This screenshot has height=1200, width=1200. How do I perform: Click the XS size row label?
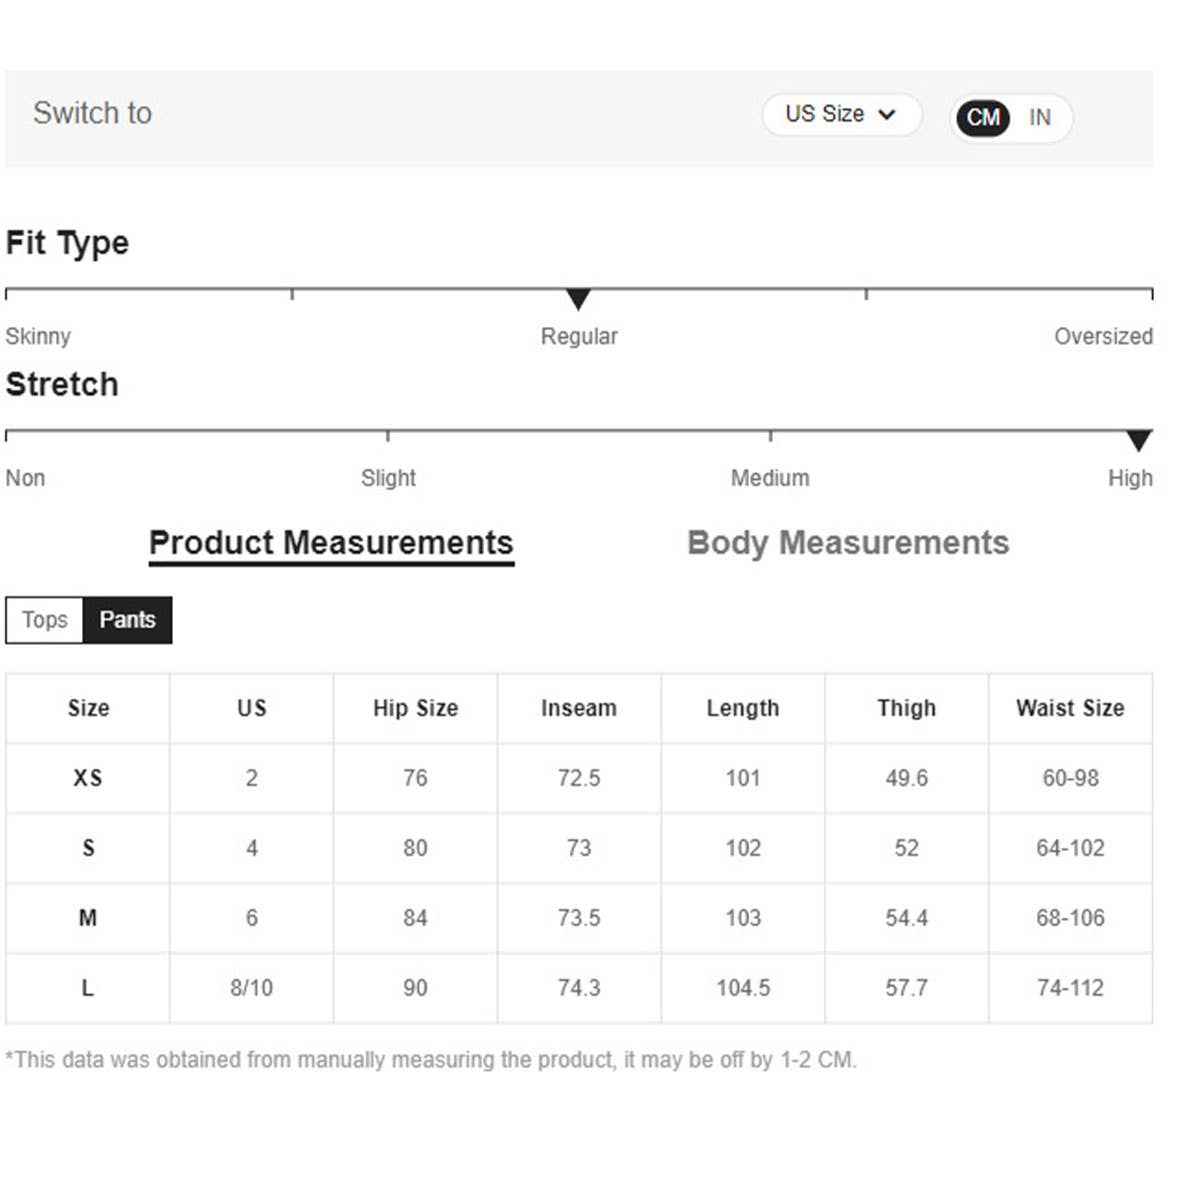click(x=88, y=778)
